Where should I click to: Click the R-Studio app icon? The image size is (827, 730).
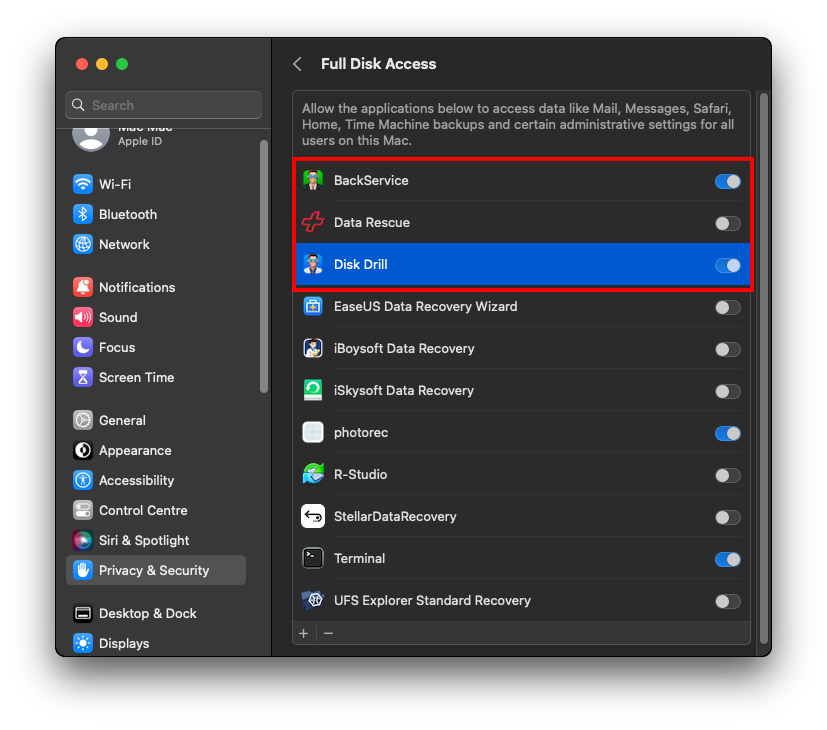pyautogui.click(x=312, y=475)
